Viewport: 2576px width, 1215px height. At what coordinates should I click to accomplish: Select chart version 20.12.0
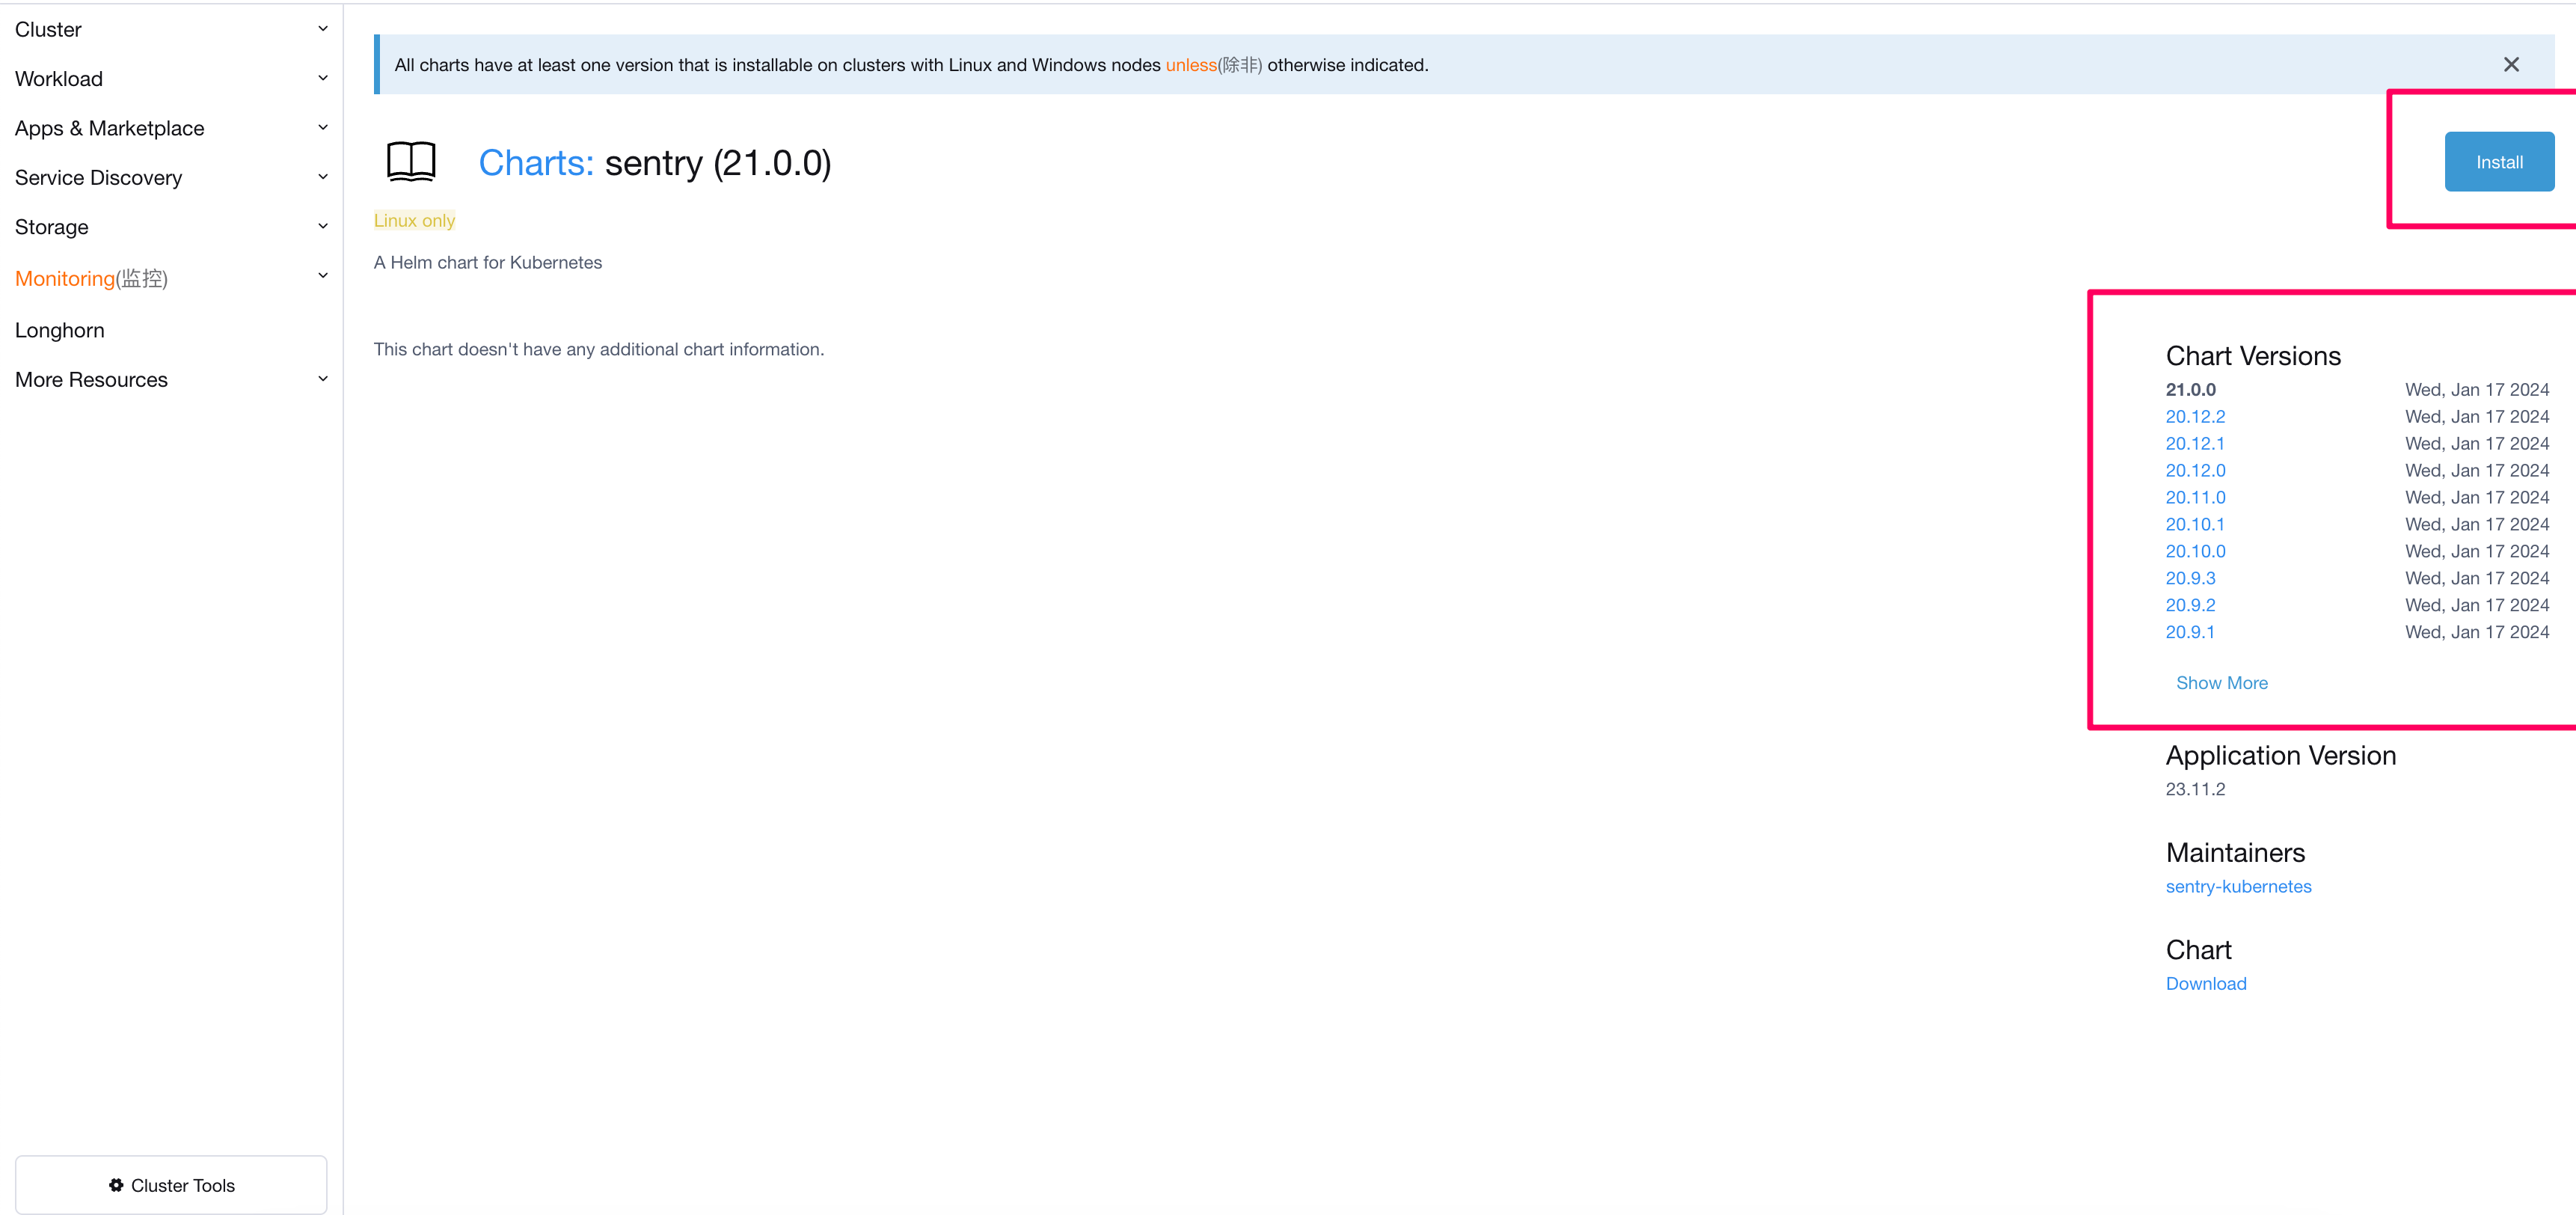pos(2195,471)
